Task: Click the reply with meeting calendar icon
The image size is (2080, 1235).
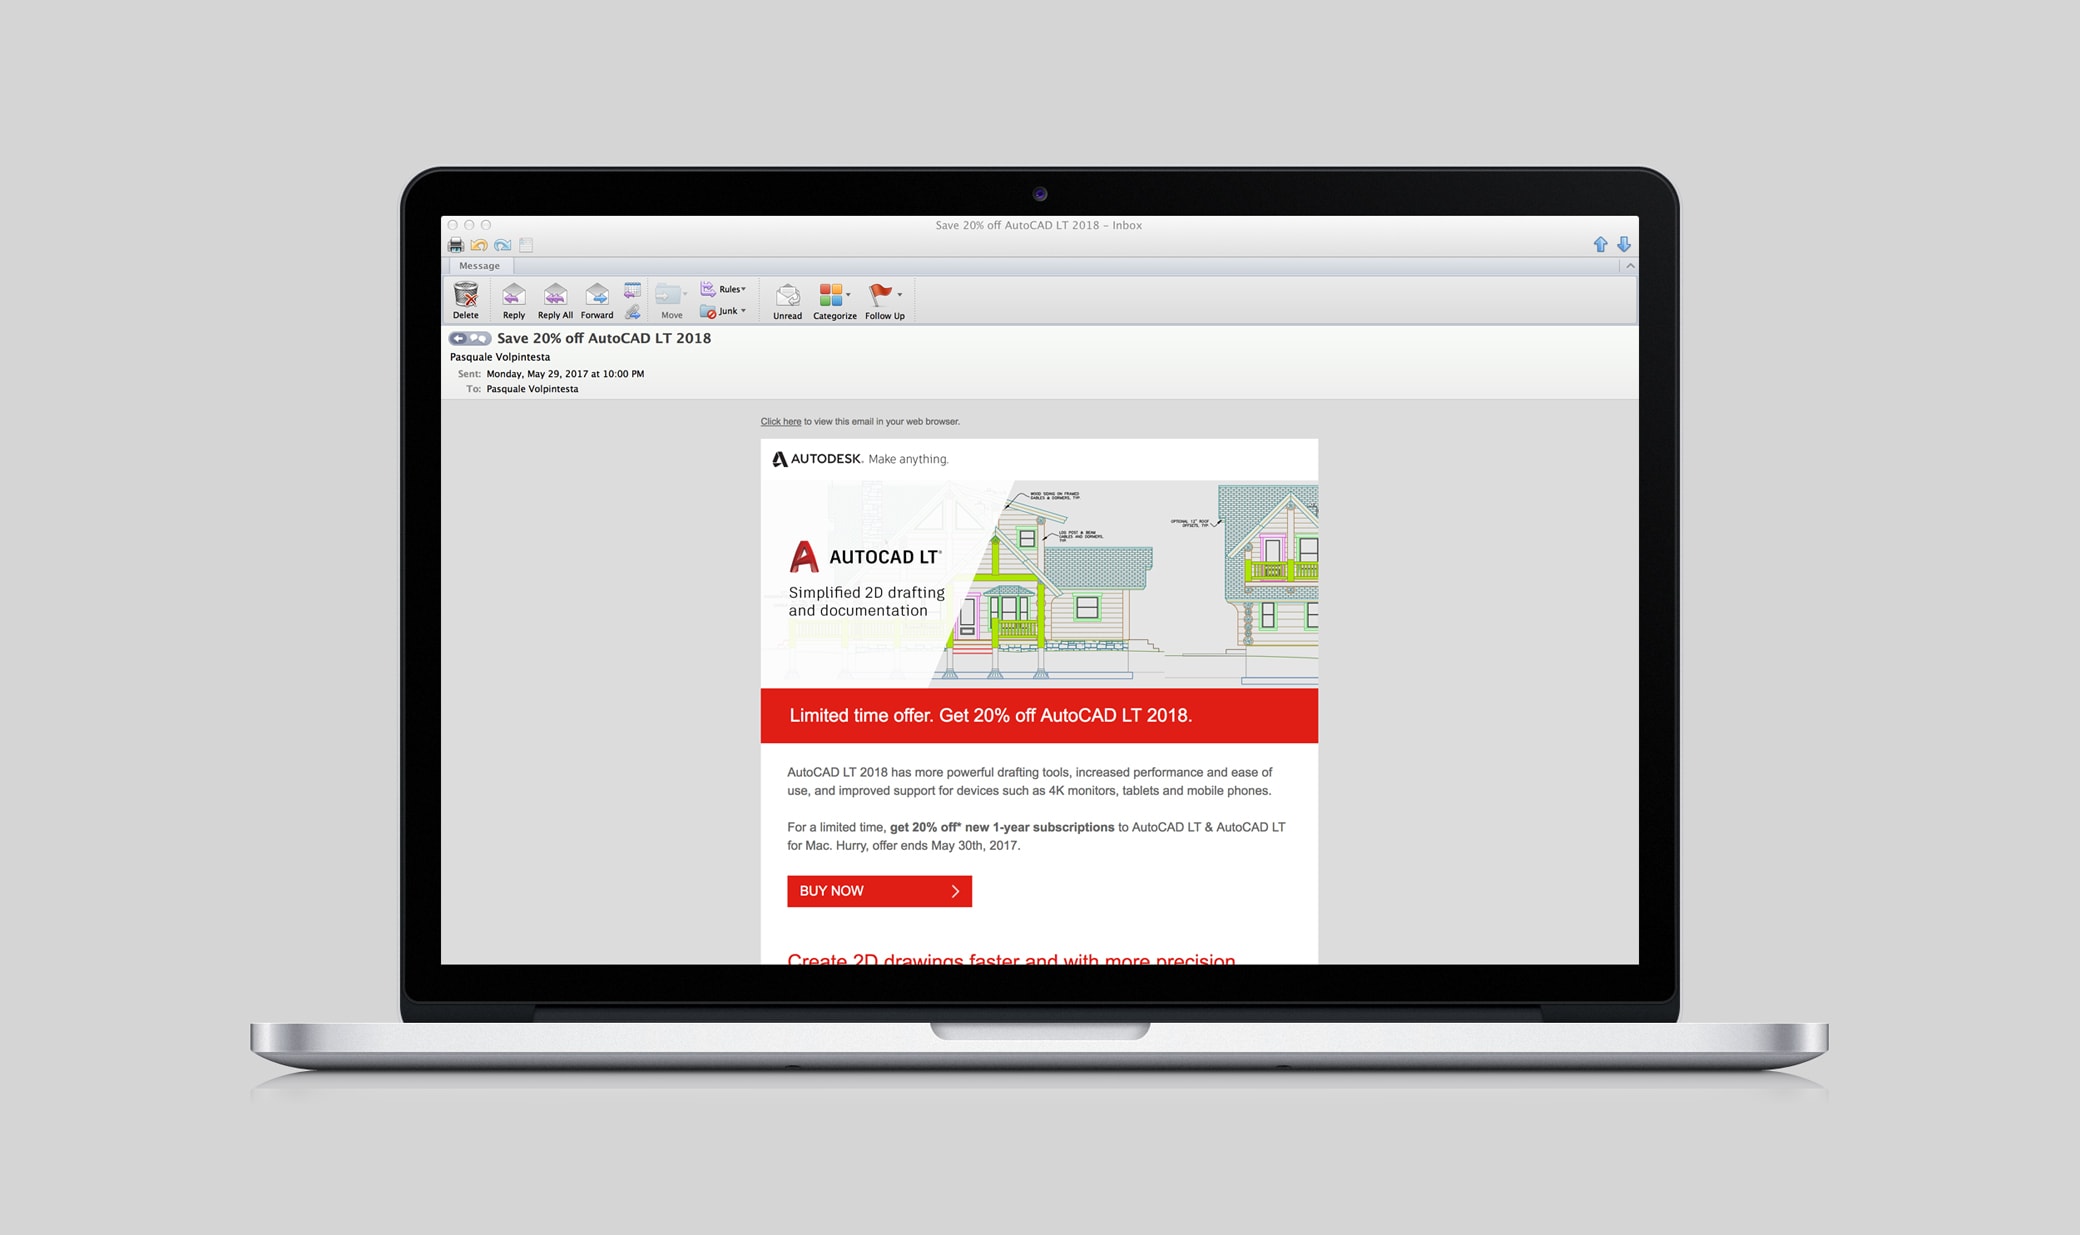Action: [x=632, y=290]
